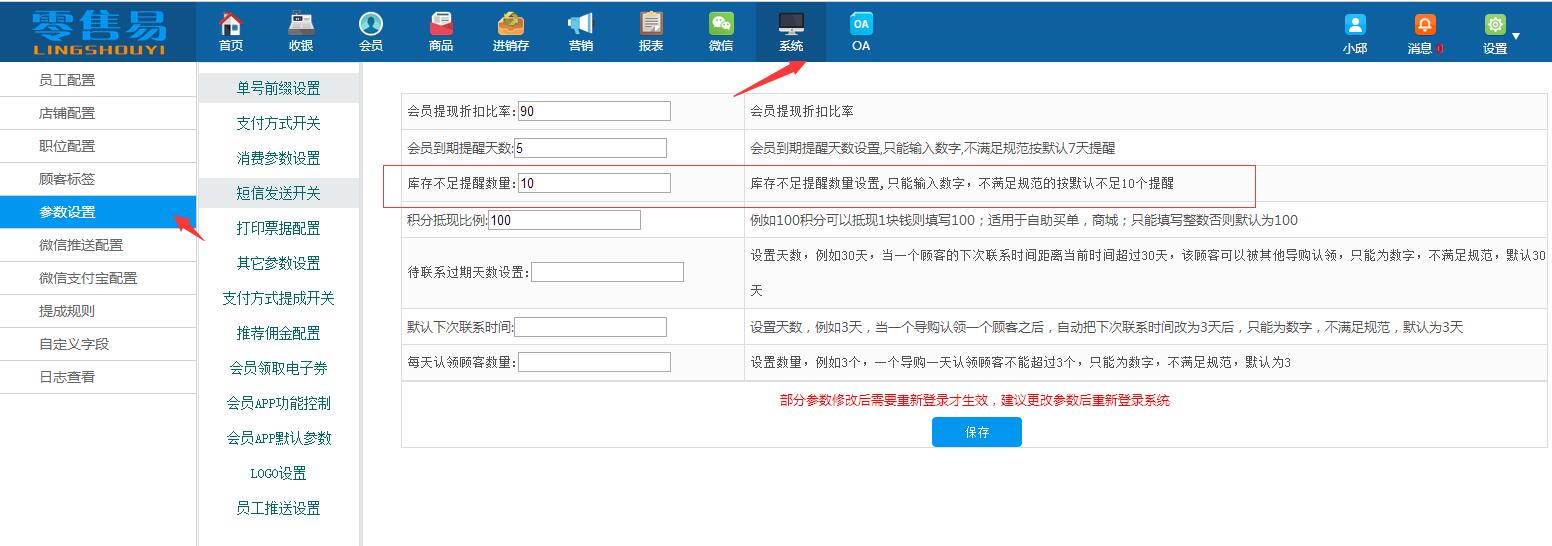This screenshot has width=1552, height=546.
Task: Open the 报表 reports icon
Action: click(651, 32)
